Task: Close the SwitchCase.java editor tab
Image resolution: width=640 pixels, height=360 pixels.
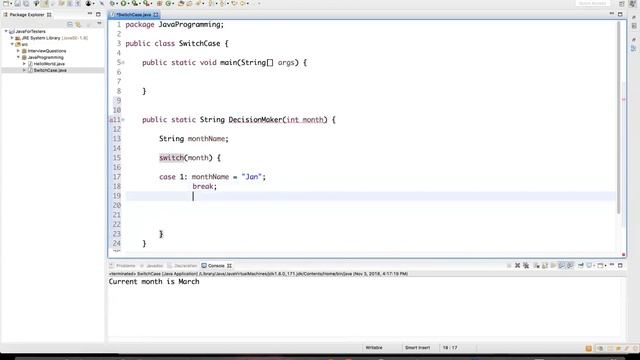Action: click(156, 15)
